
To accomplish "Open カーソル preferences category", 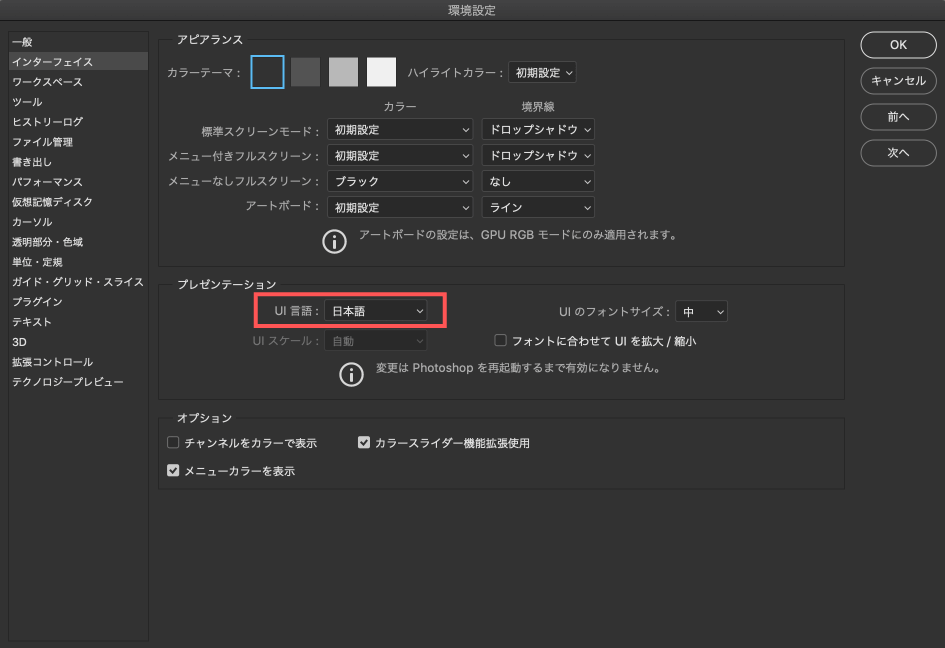I will 78,222.
